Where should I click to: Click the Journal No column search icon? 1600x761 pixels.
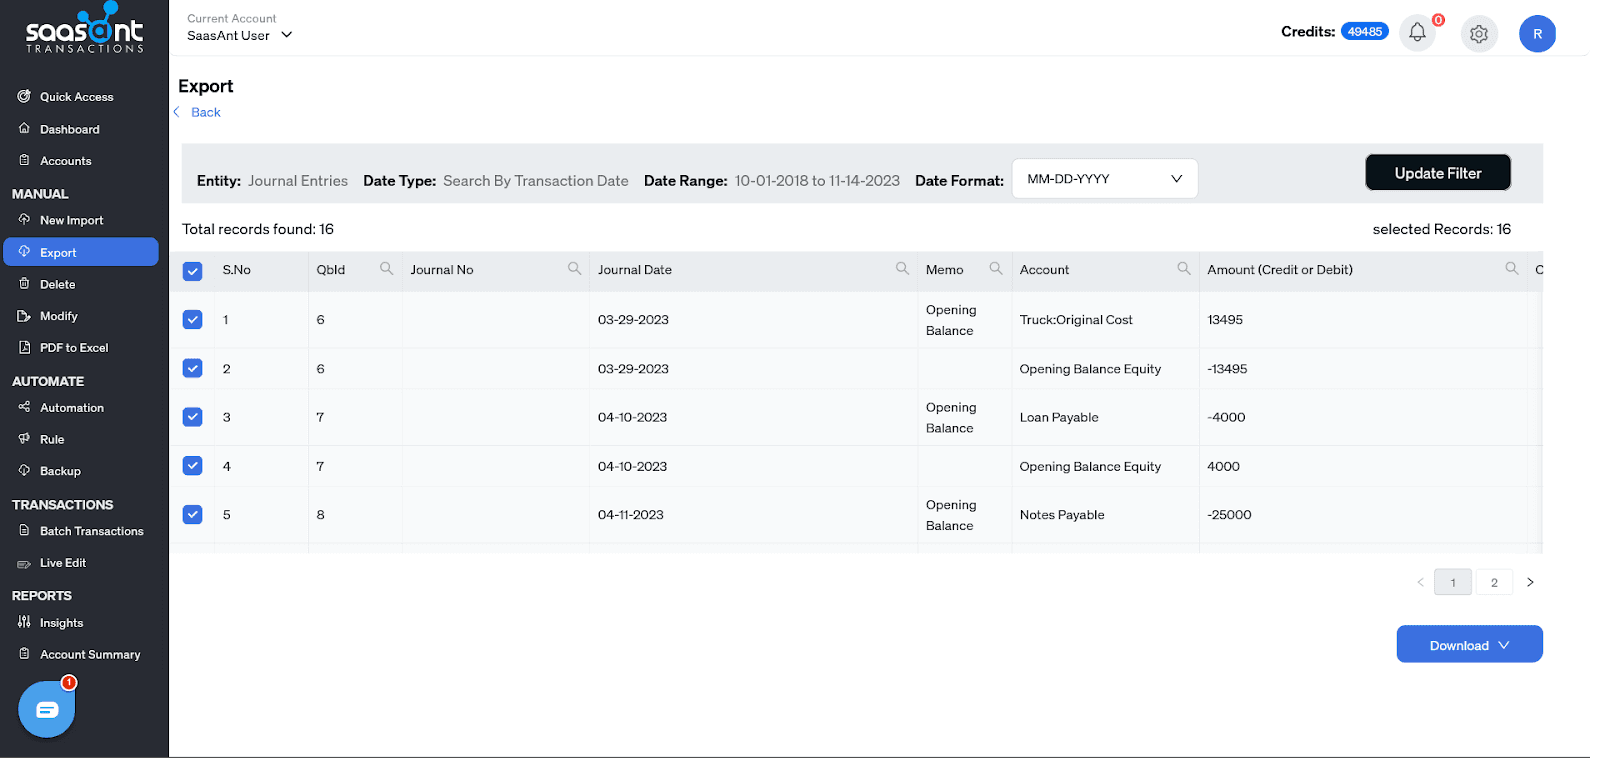tap(574, 269)
